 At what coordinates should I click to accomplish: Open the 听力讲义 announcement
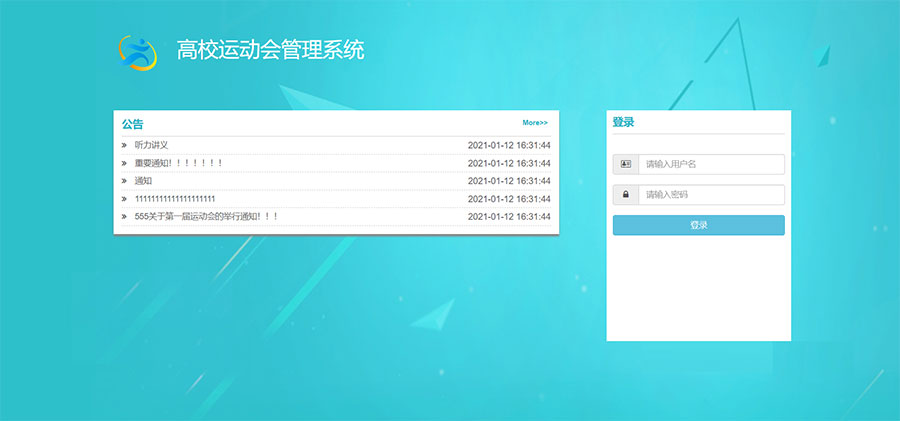(x=152, y=145)
